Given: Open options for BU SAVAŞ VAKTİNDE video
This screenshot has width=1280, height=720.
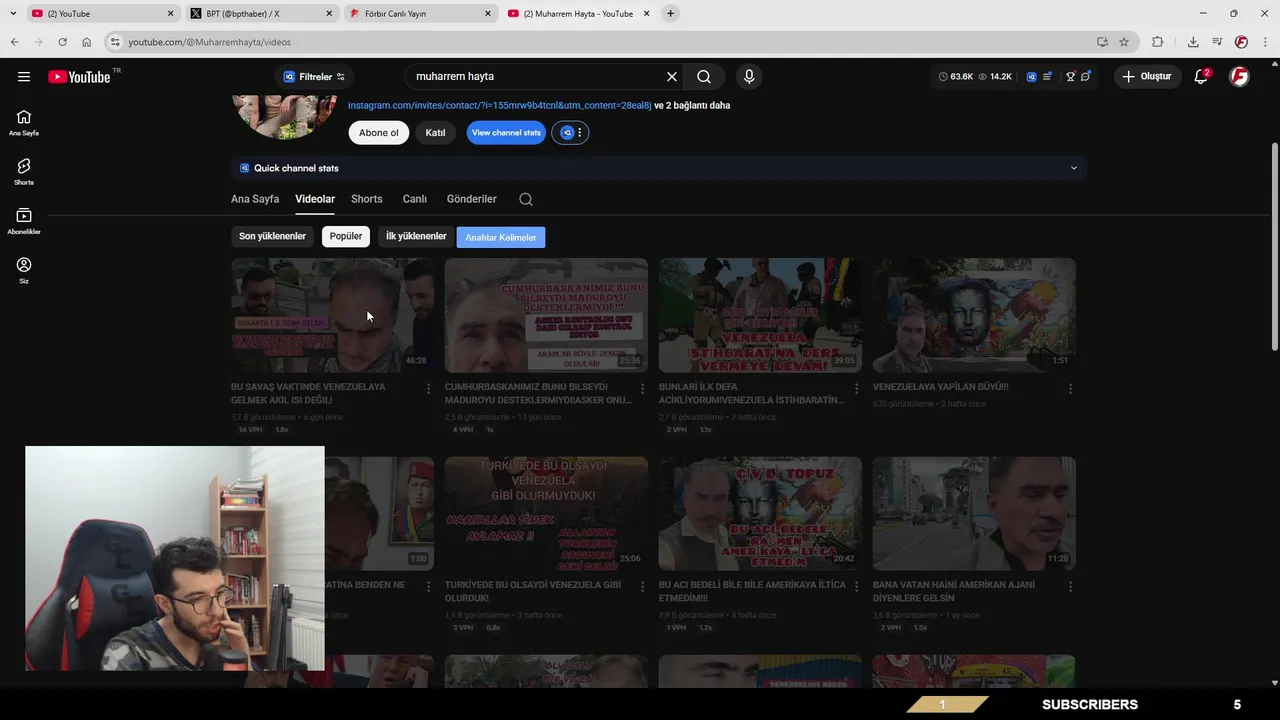Looking at the screenshot, I should [429, 388].
